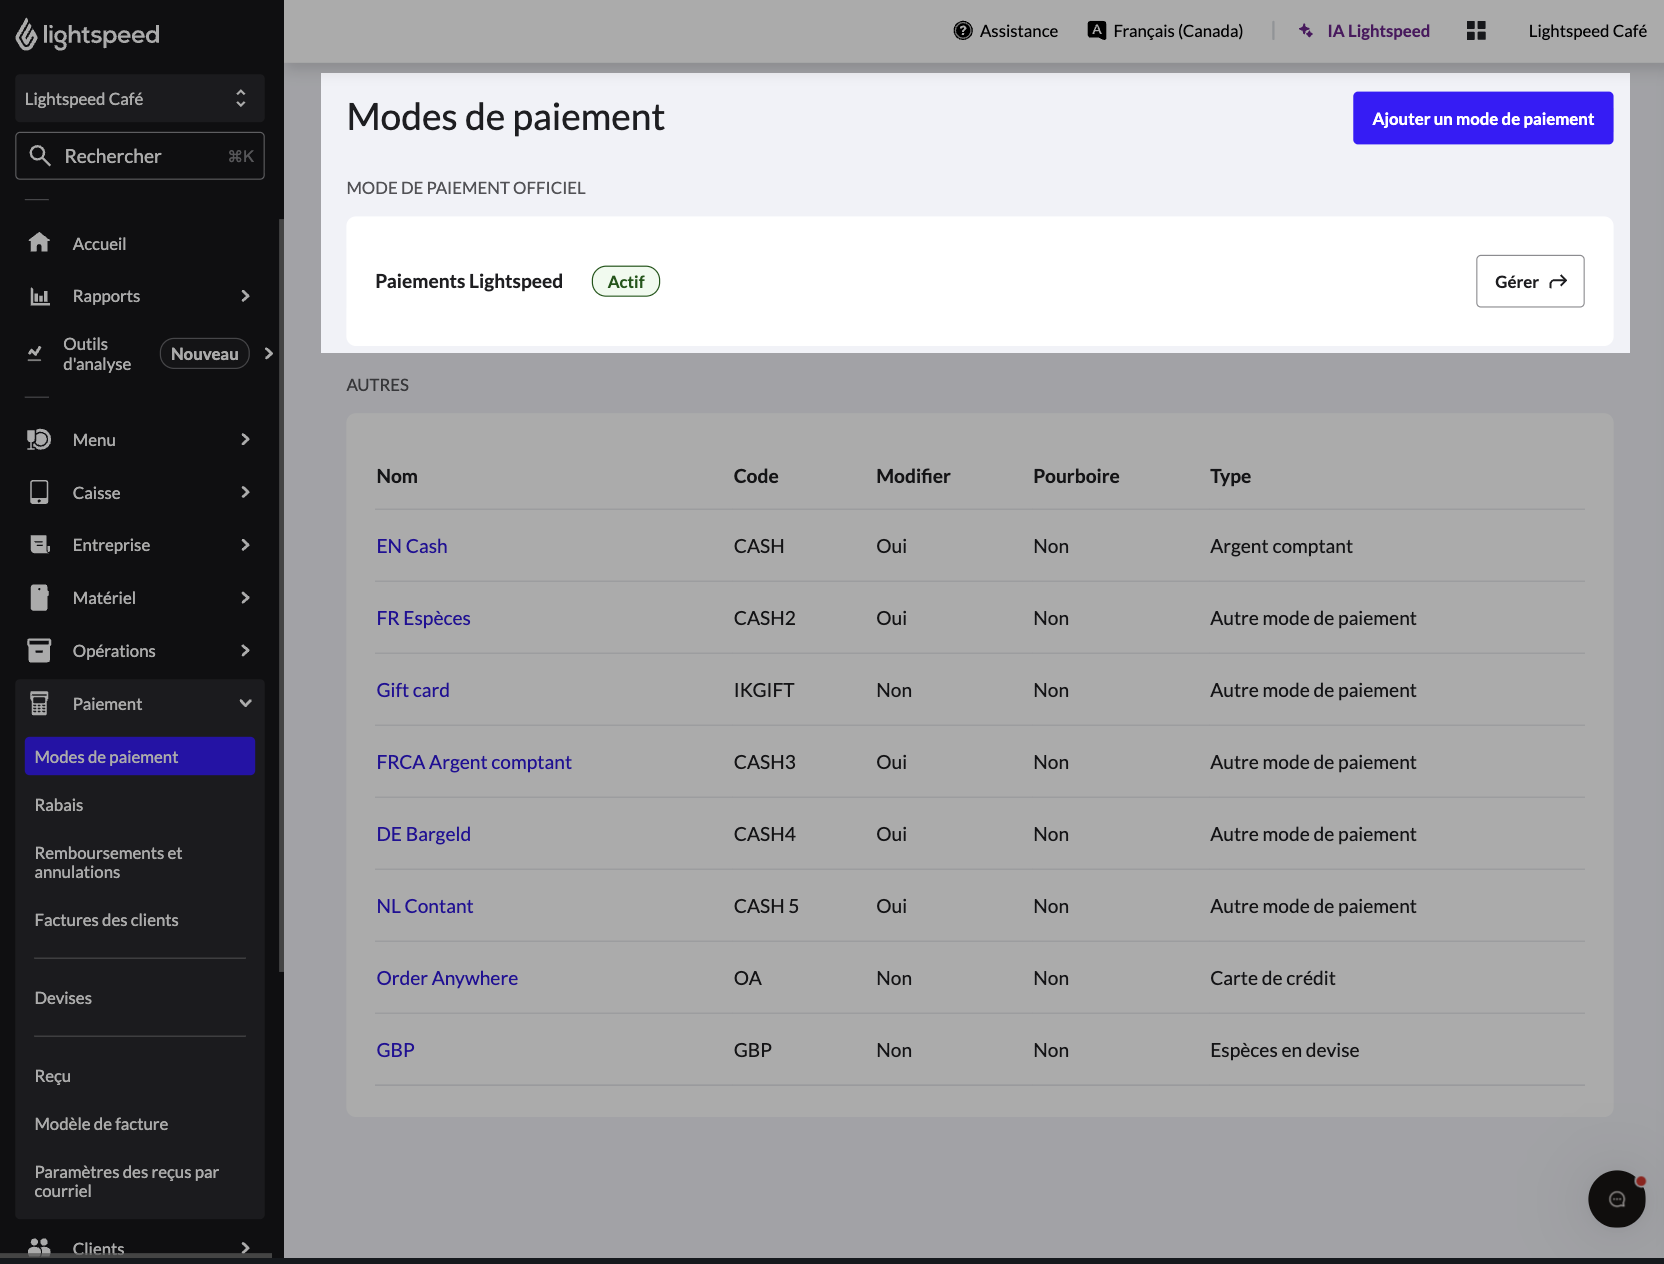Click the Clients people icon
Image resolution: width=1664 pixels, height=1264 pixels.
[x=39, y=1247]
